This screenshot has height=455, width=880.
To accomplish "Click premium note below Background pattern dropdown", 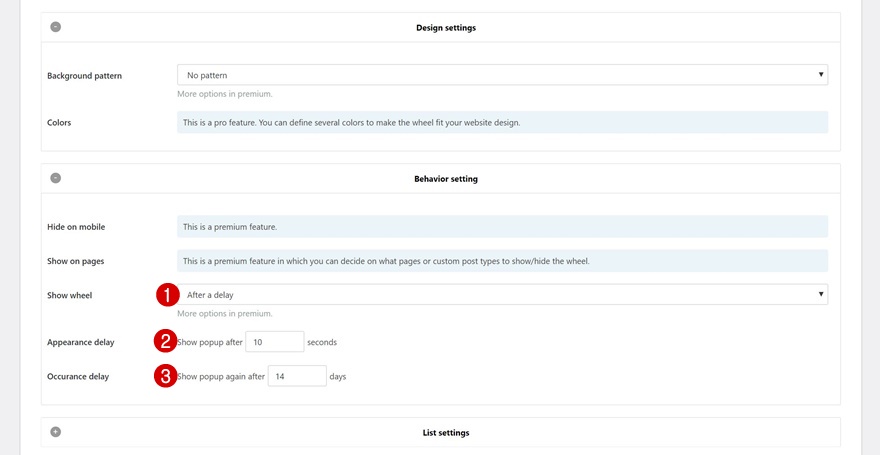I will tap(225, 94).
